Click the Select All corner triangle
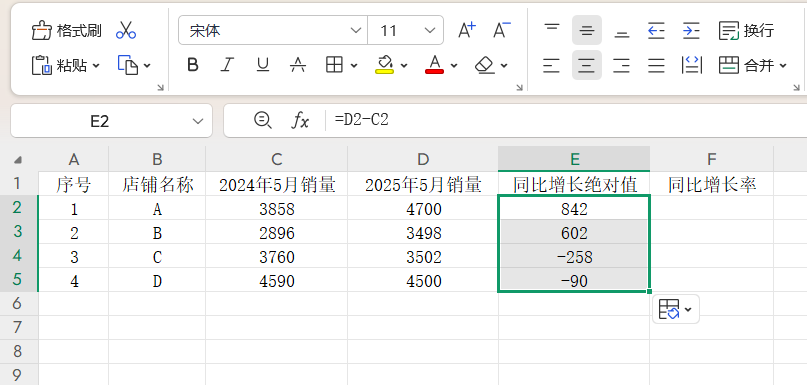The image size is (807, 385). (x=17, y=160)
